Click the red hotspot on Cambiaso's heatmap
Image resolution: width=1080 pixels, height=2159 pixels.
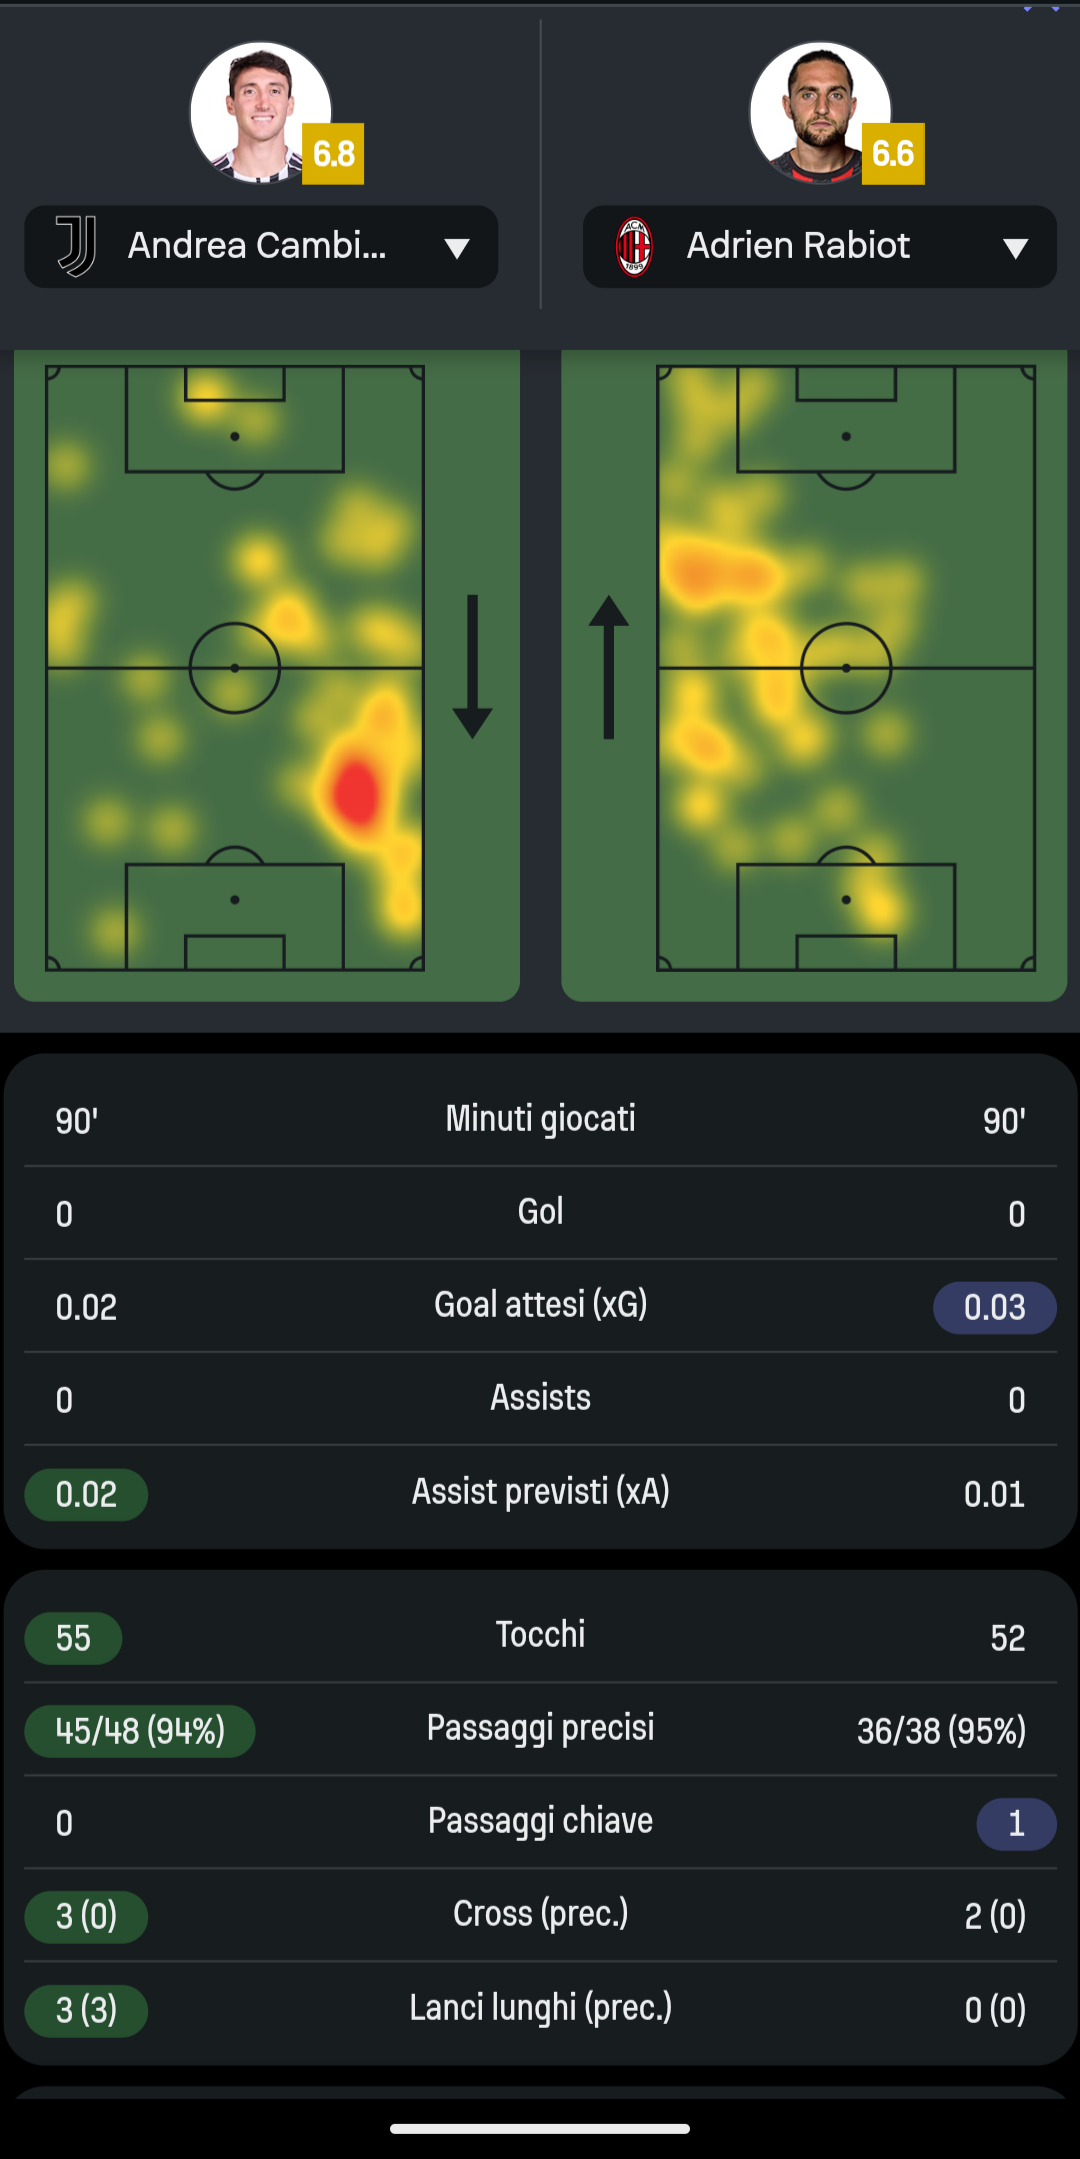[x=355, y=792]
